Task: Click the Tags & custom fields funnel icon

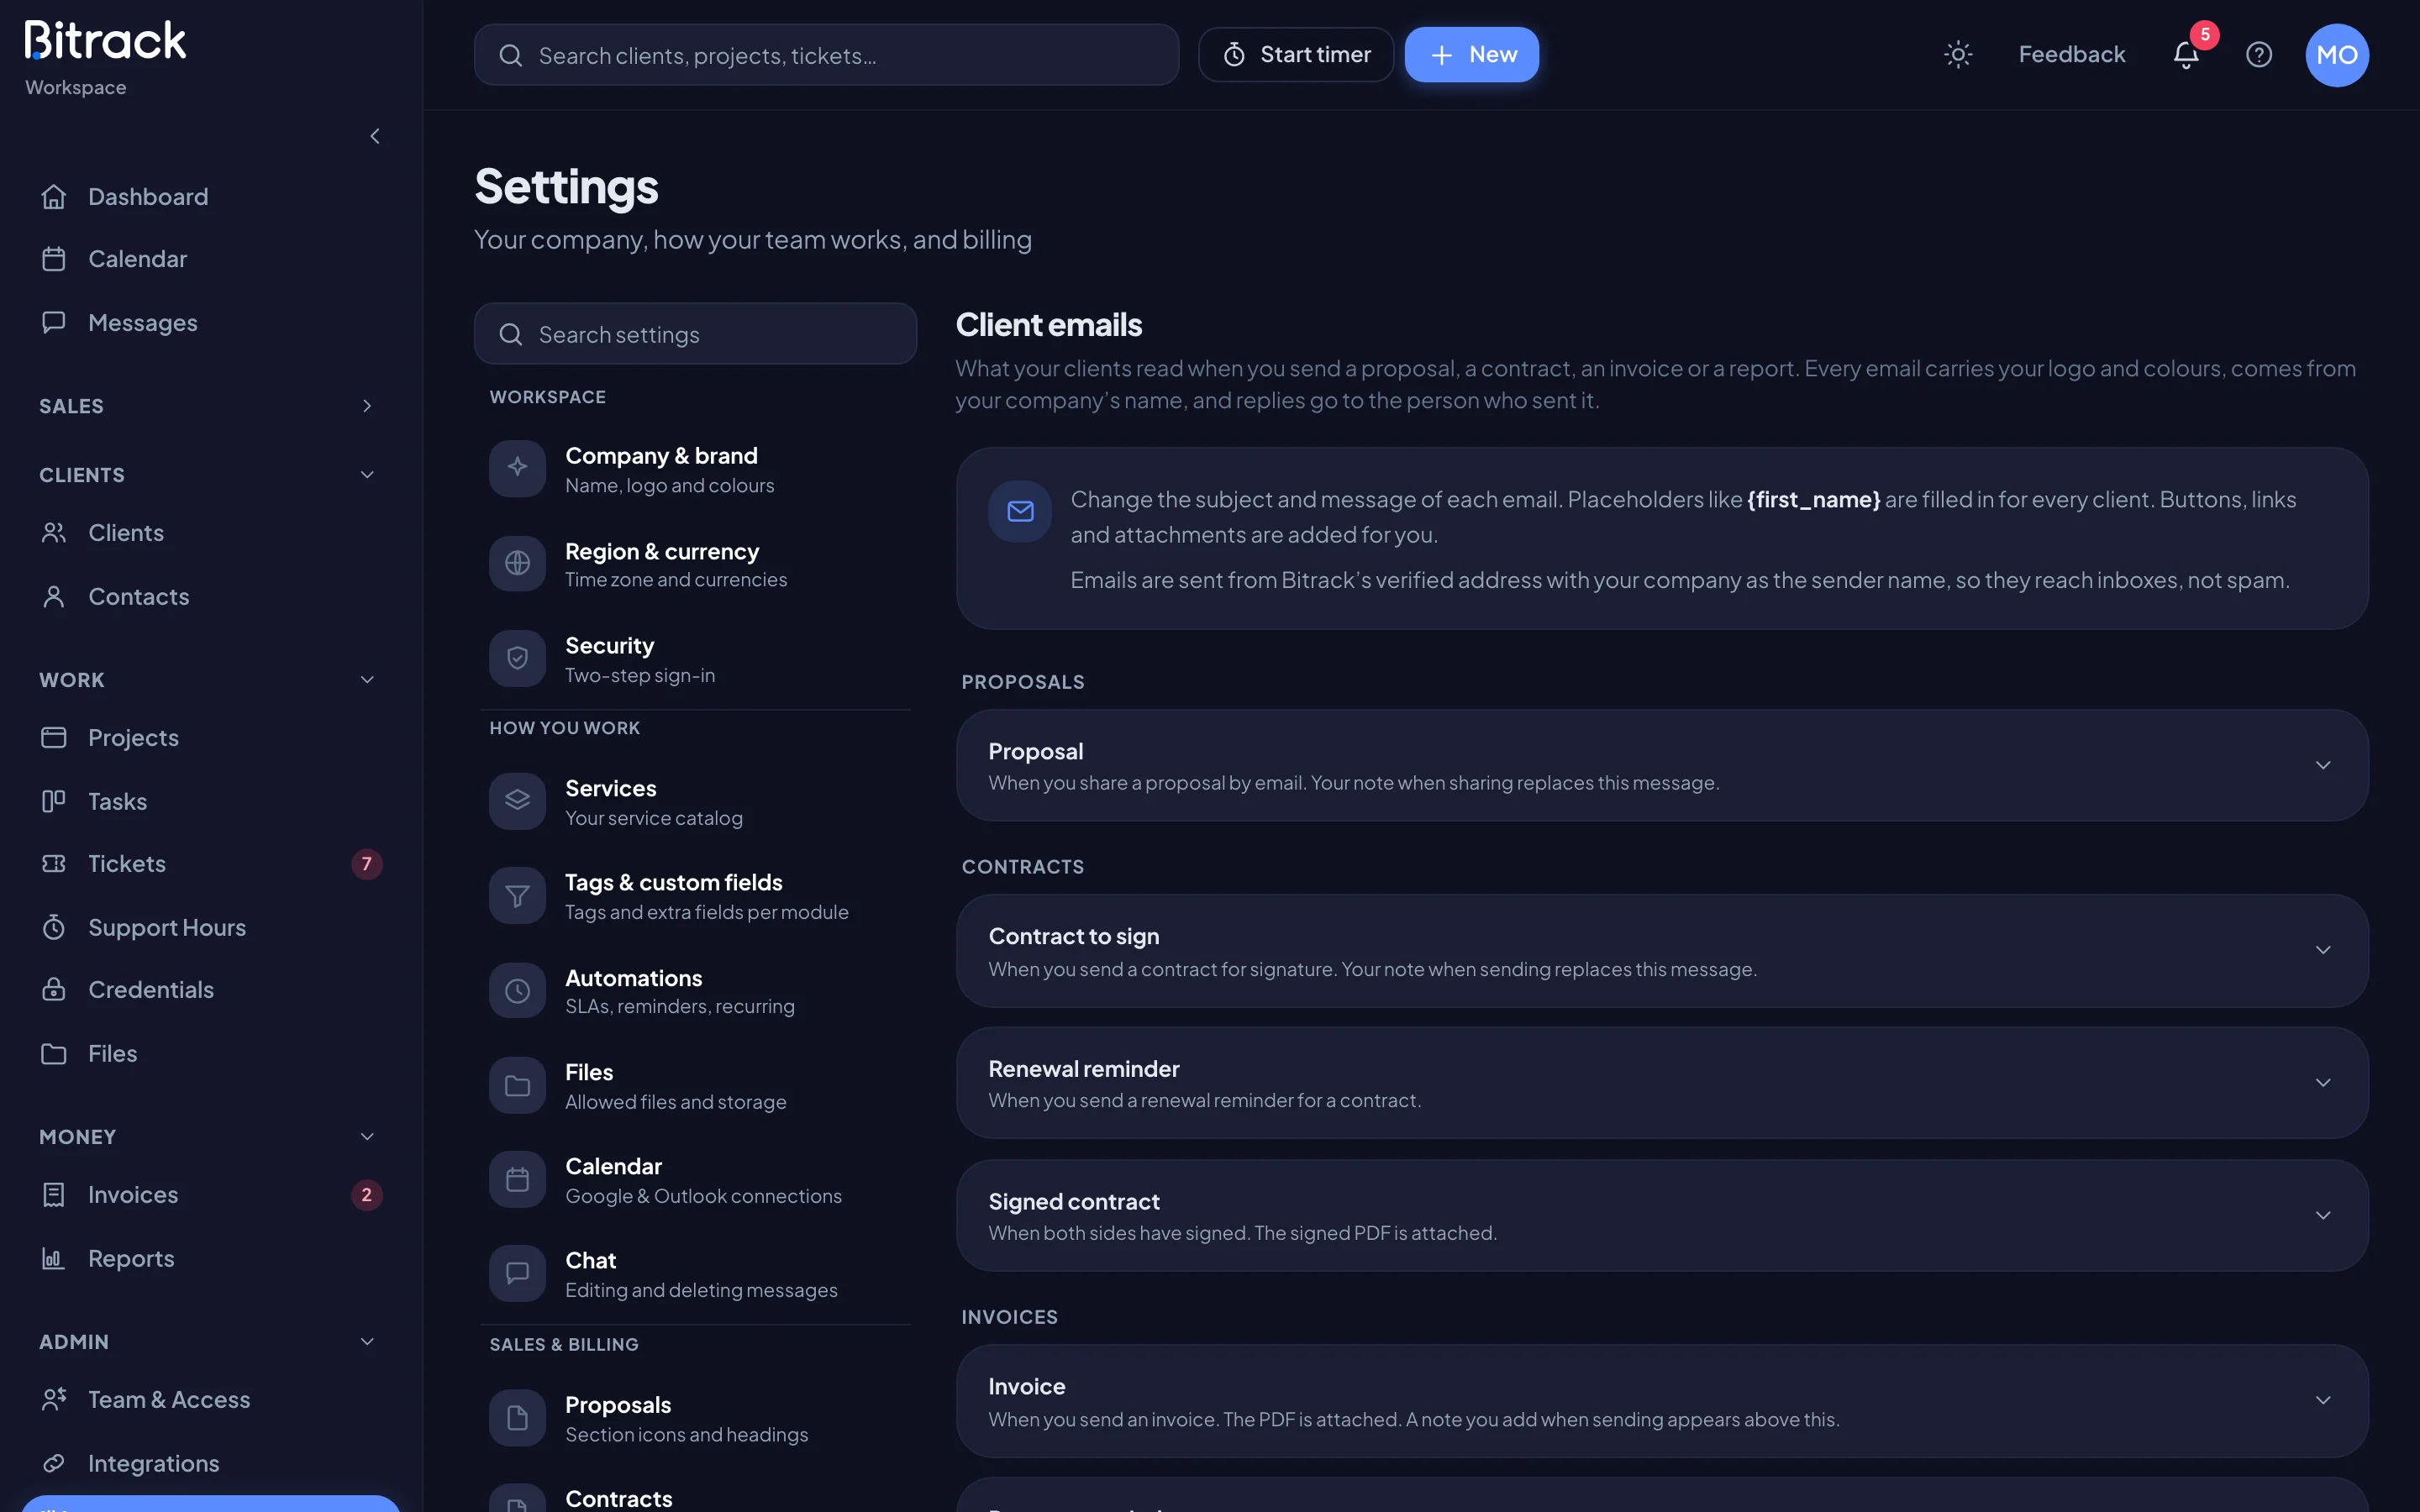Action: [517, 896]
